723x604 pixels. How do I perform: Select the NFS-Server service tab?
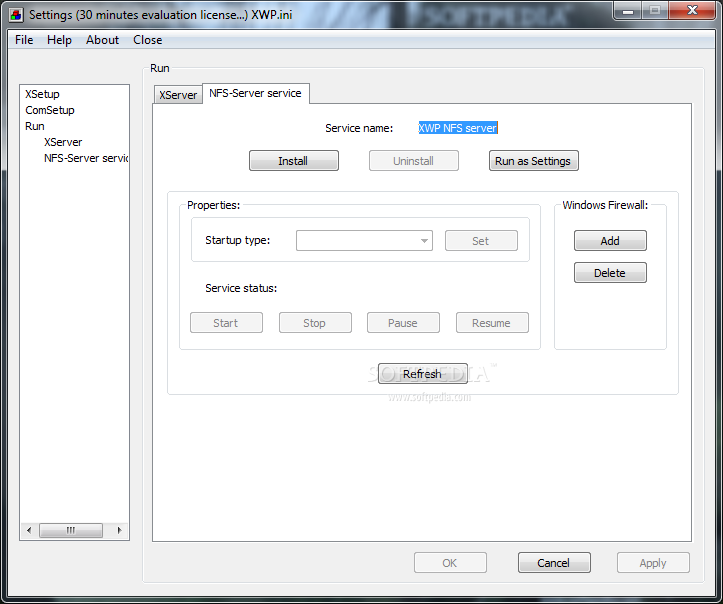point(255,93)
